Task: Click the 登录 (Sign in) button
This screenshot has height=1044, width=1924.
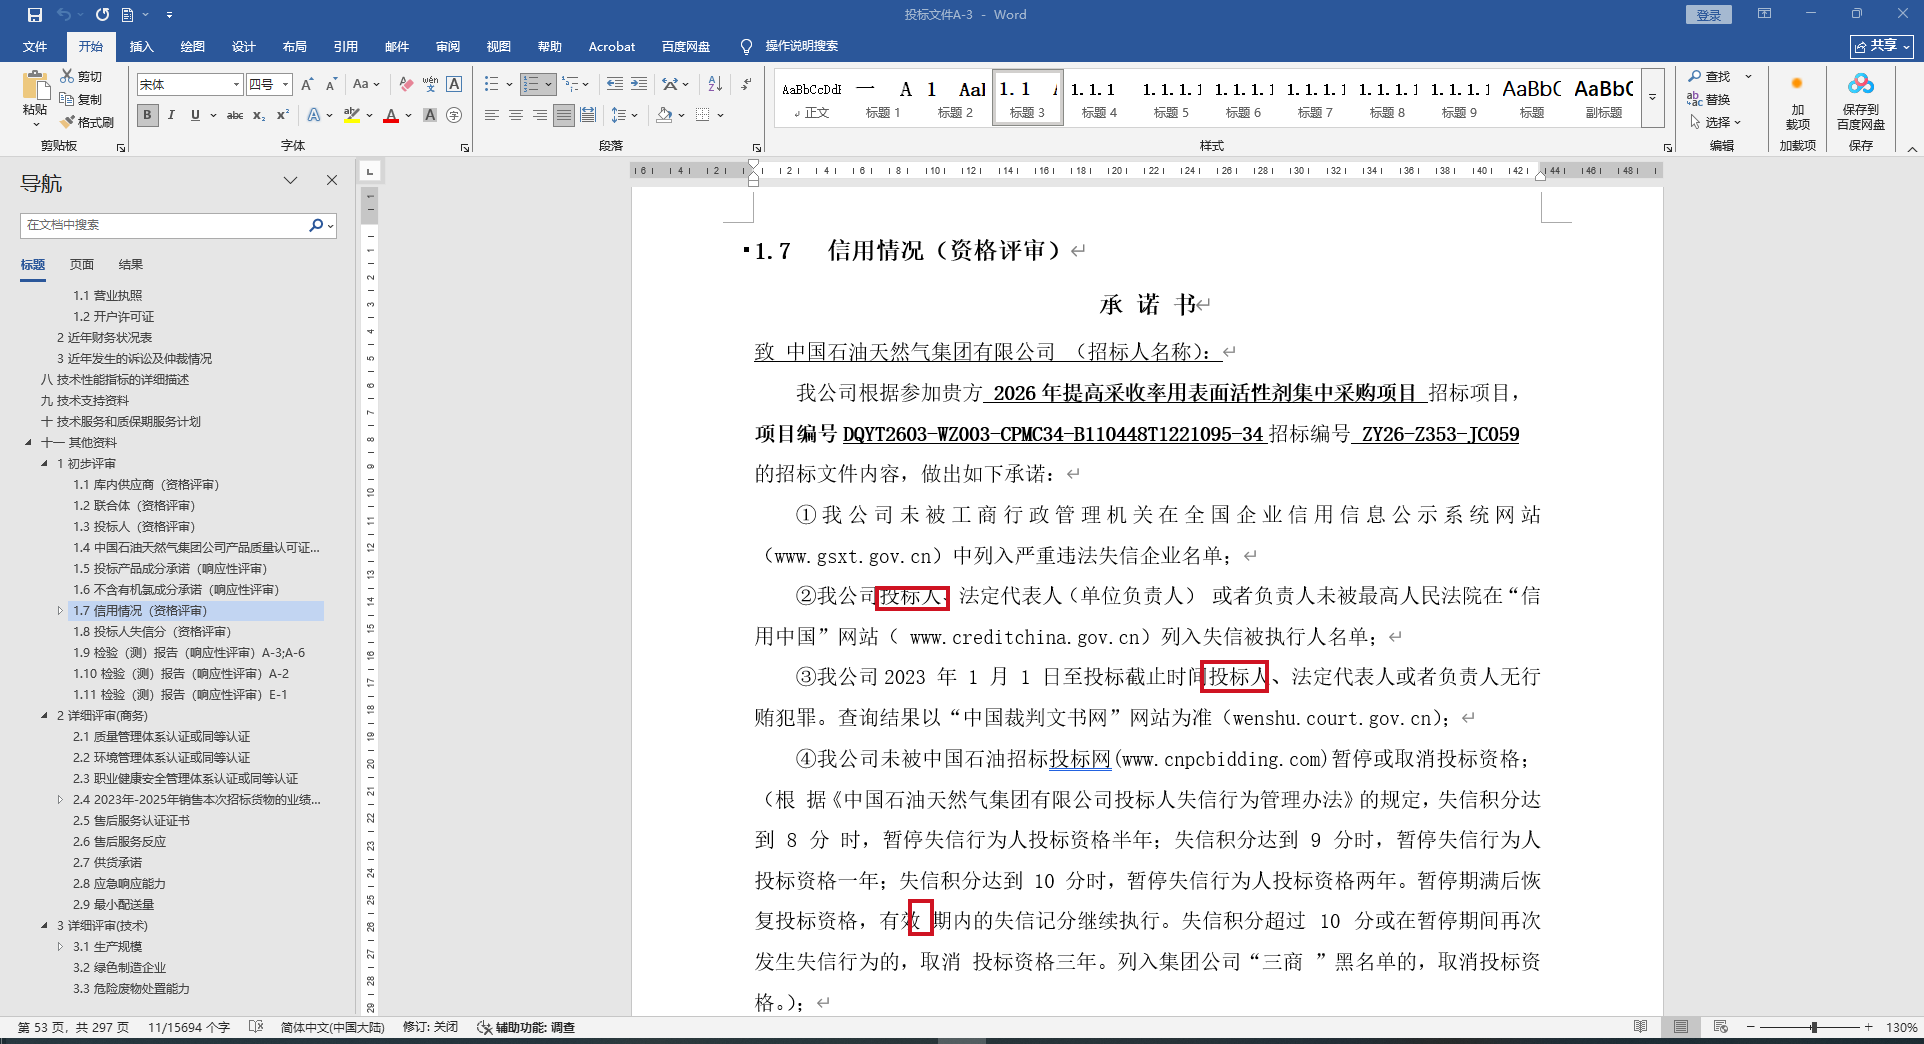Action: point(1709,15)
